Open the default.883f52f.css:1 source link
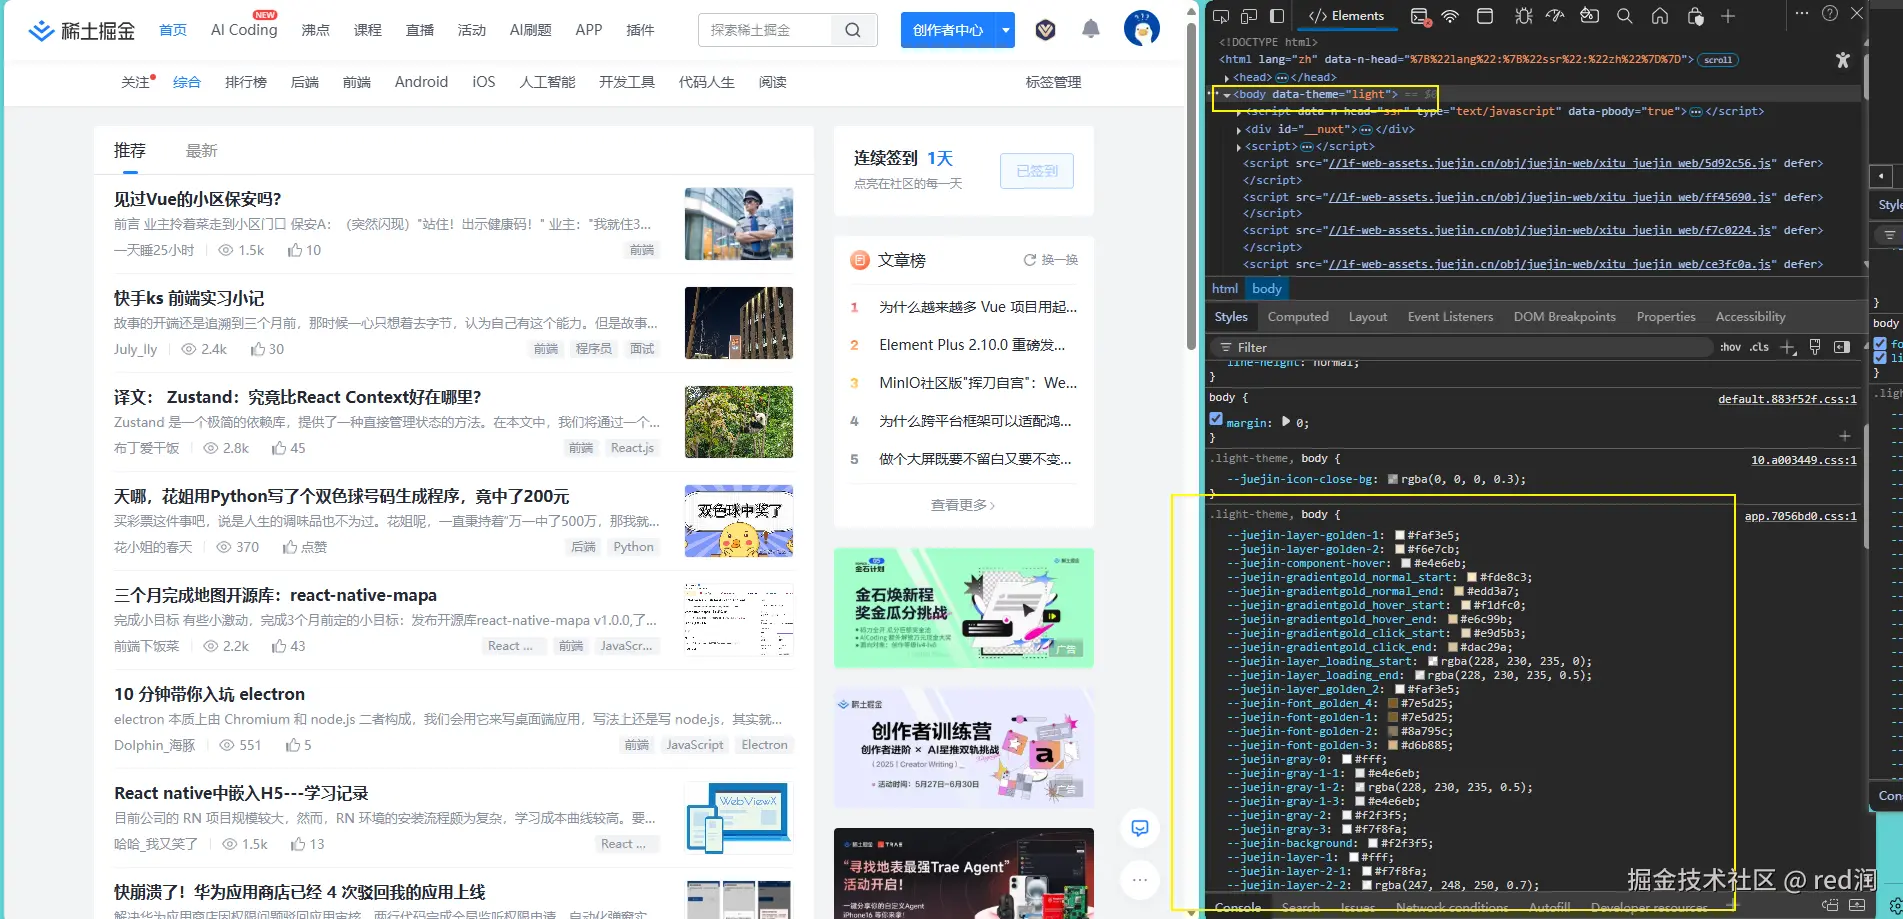The image size is (1903, 919). click(x=1787, y=400)
